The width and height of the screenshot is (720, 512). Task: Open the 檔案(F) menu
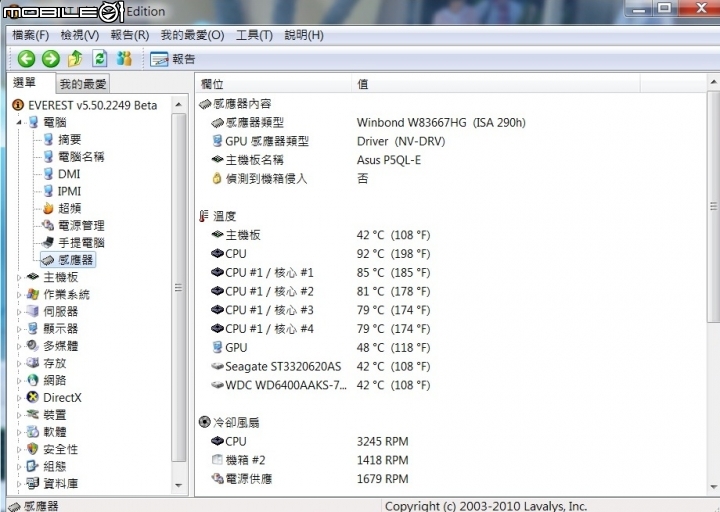[30, 35]
